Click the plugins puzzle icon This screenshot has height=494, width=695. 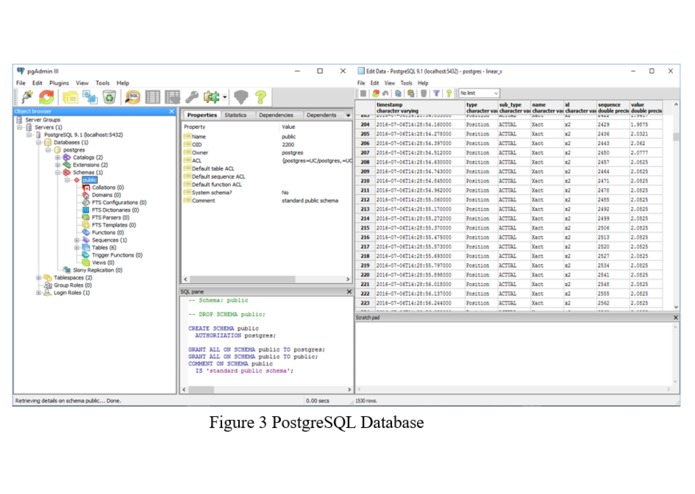211,97
